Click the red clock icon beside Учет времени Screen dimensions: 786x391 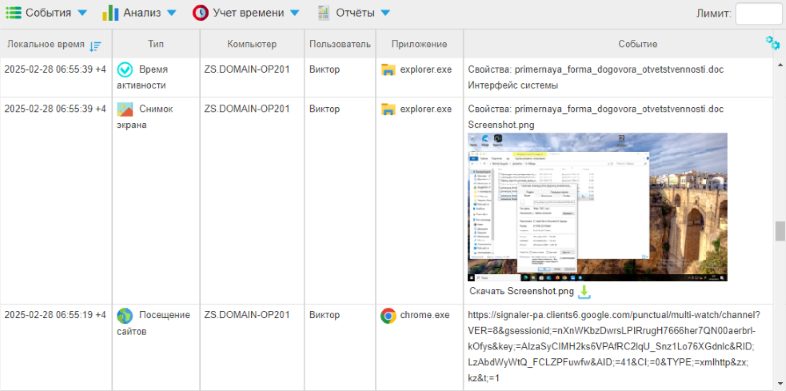click(201, 13)
